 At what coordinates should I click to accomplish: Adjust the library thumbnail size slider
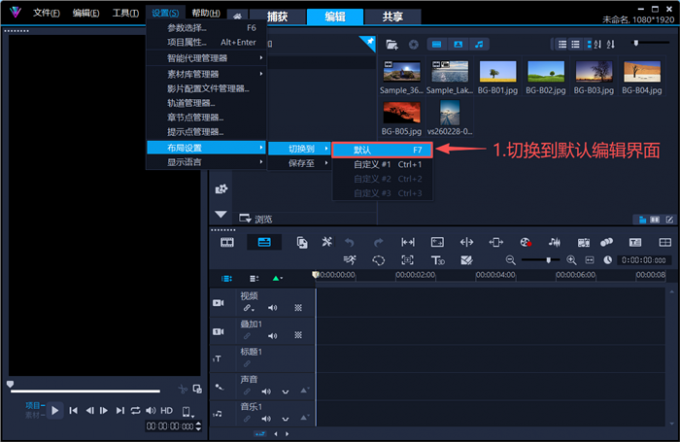point(650,43)
